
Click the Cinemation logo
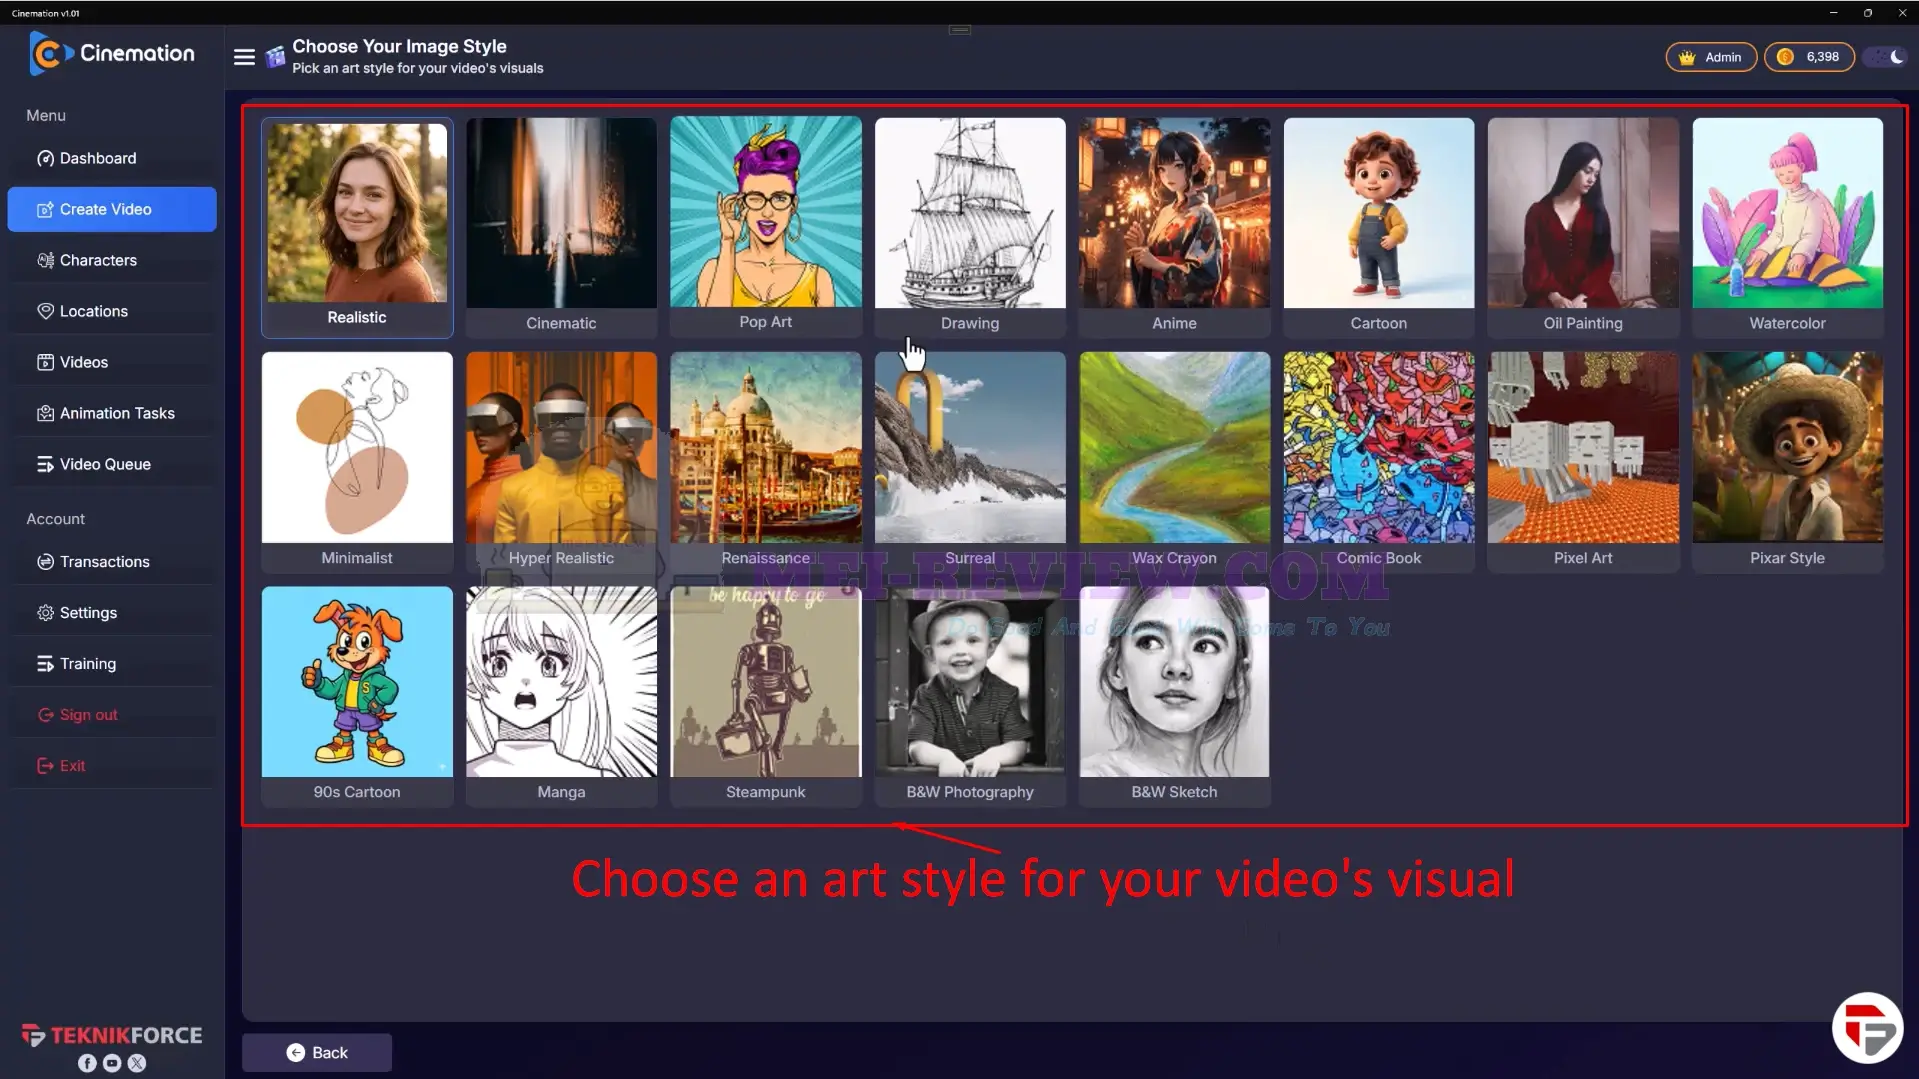[112, 53]
